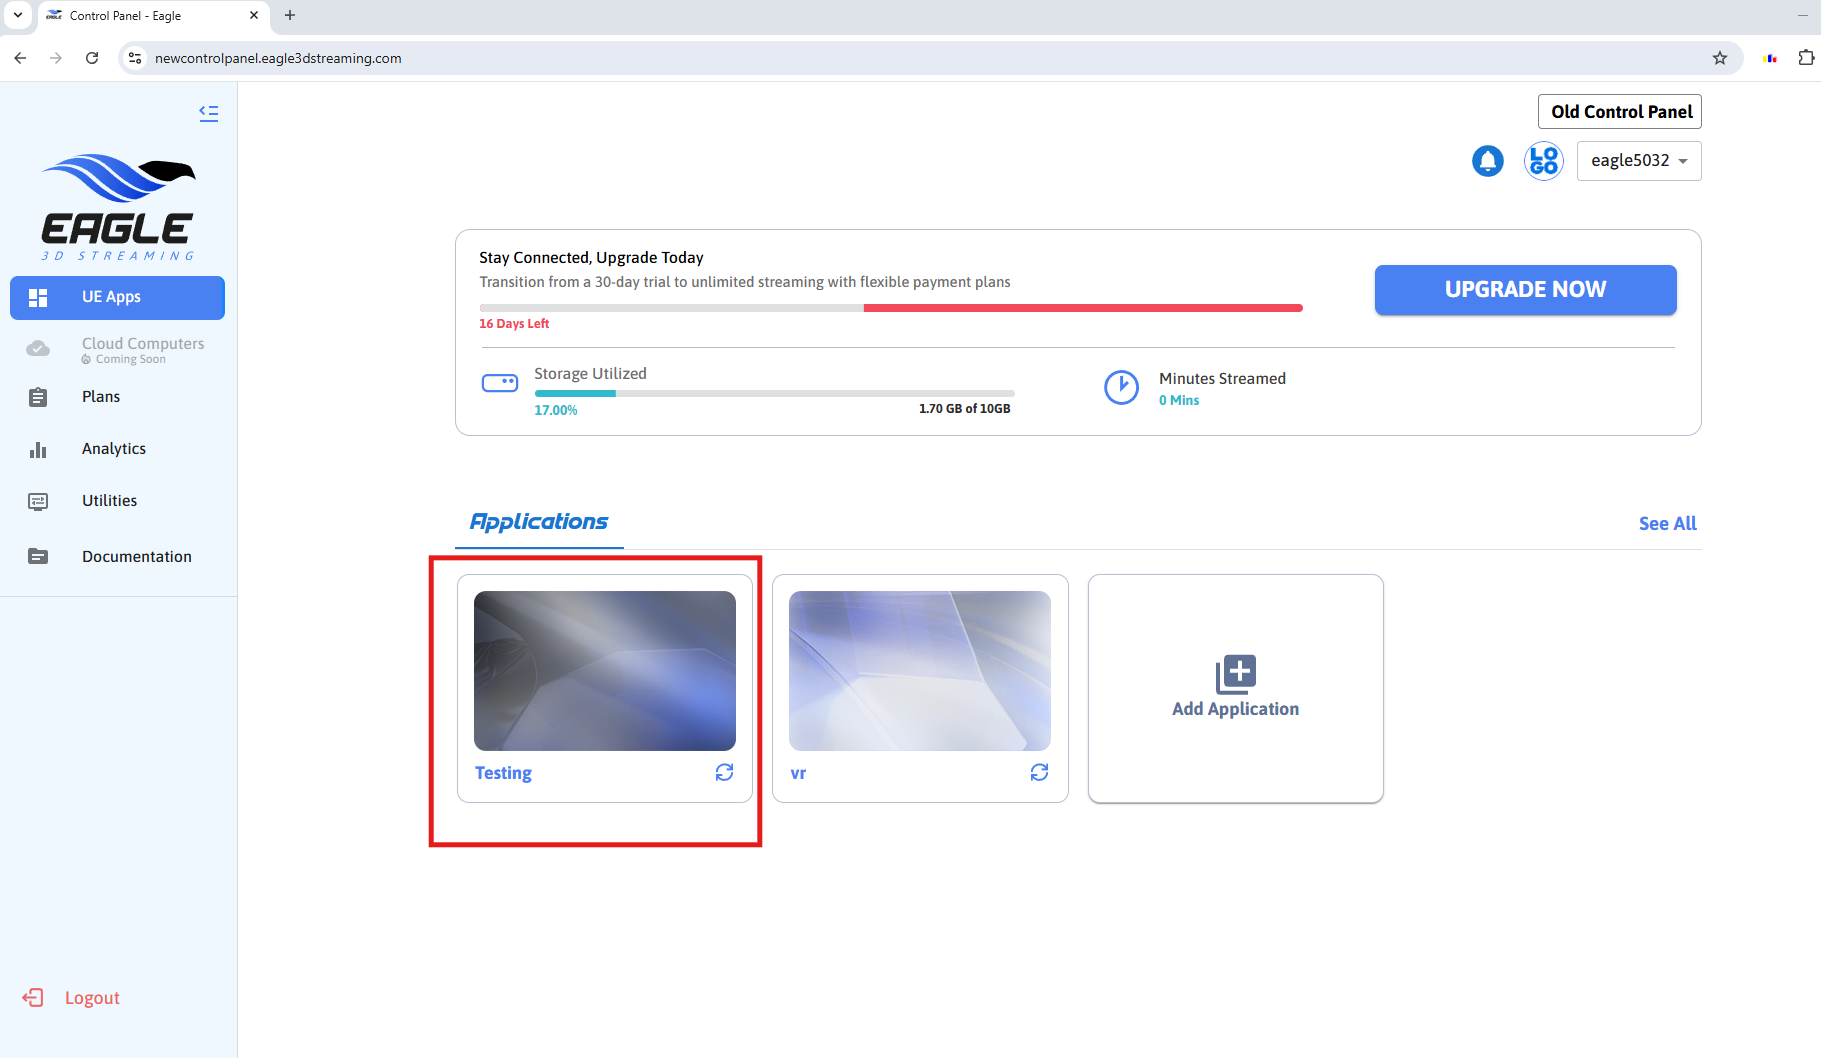Refresh the Testing application
Viewport: 1821px width, 1058px height.
724,772
